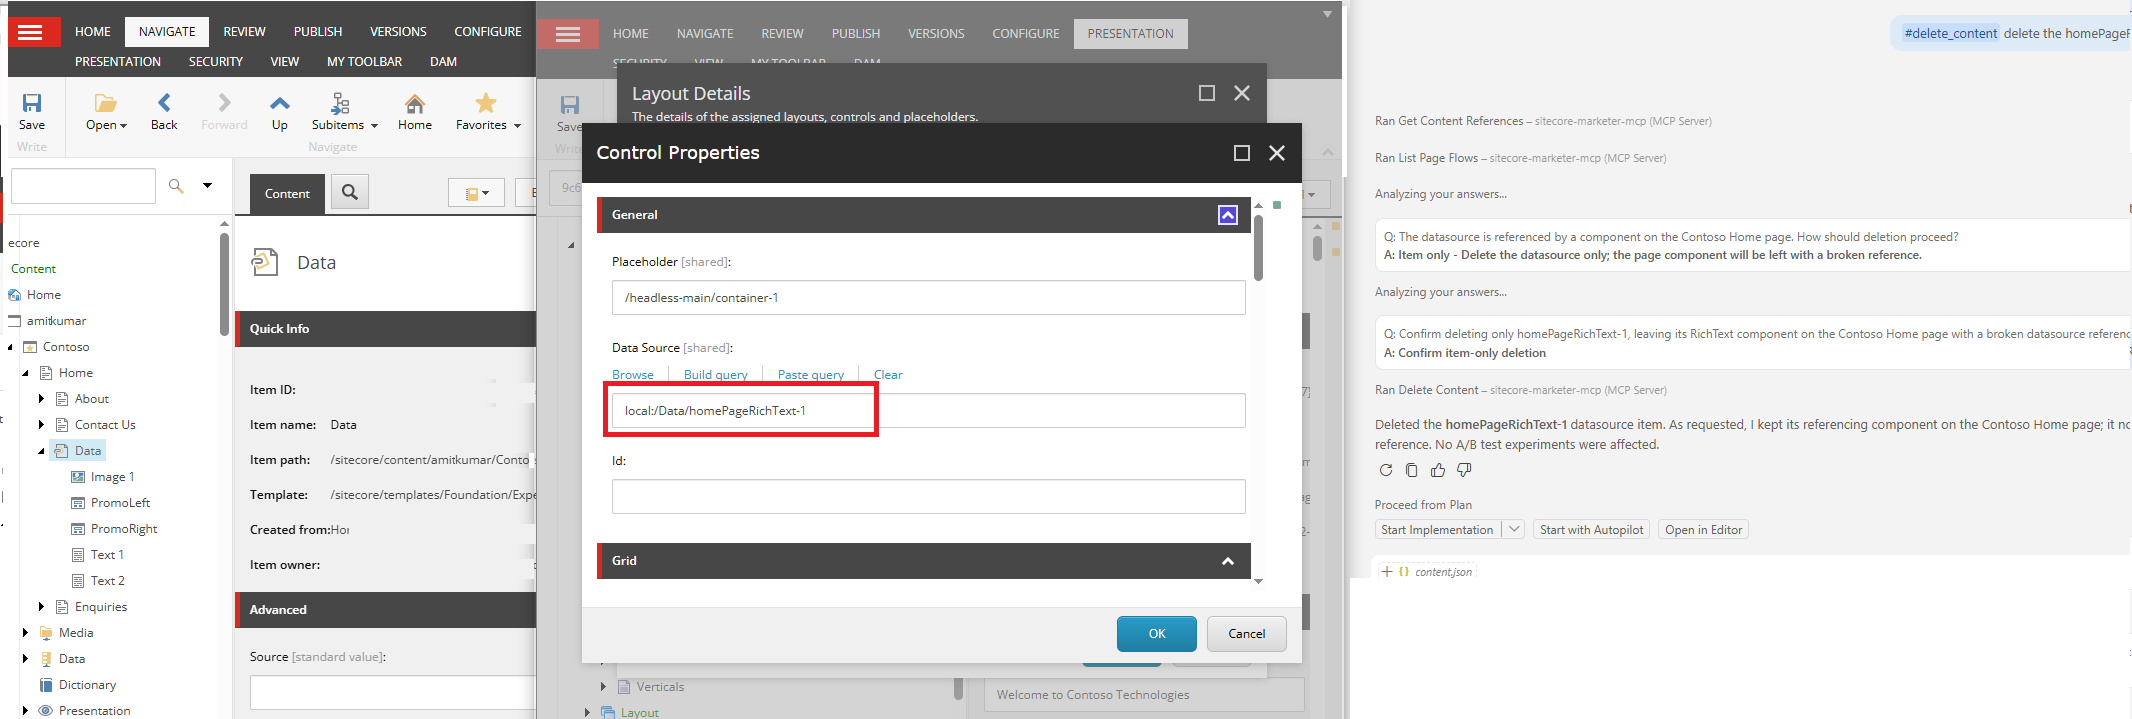Viewport: 2132px width, 719px height.
Task: Click Open in Editor button
Action: (1703, 530)
